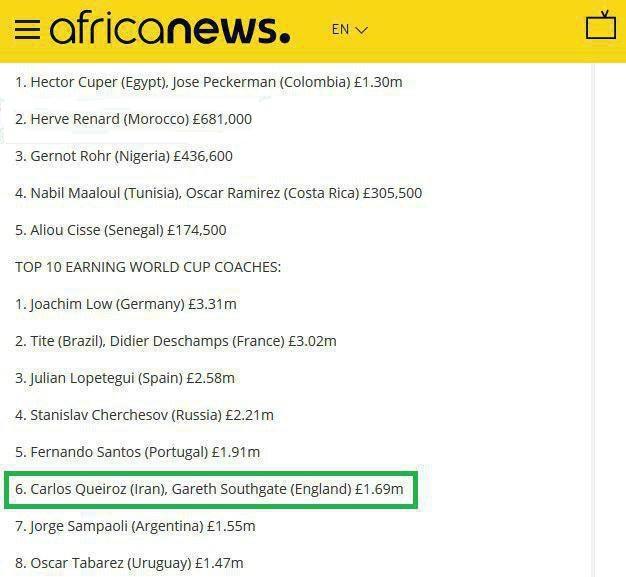
Task: Select the Jorge Sampaoli (Argentina) line
Action: click(135, 526)
